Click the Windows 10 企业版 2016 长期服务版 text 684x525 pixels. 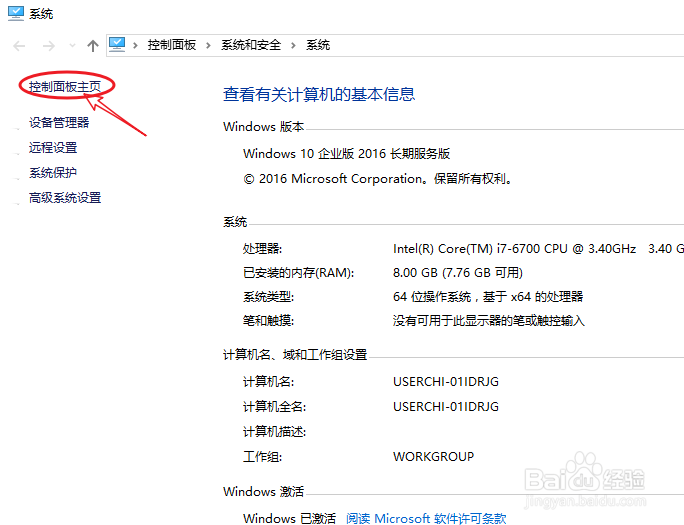(x=346, y=153)
